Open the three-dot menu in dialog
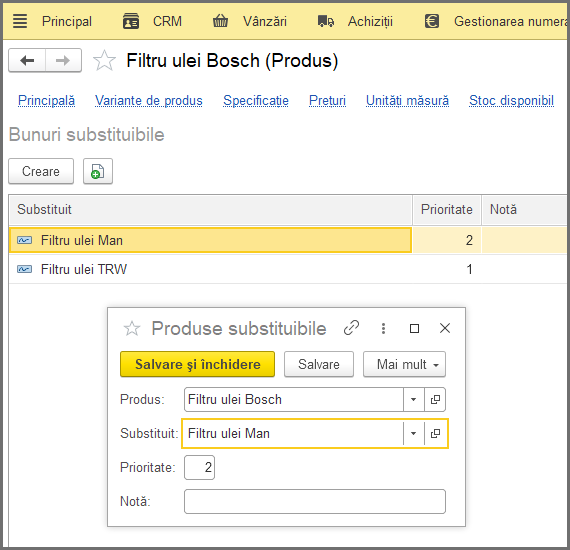The width and height of the screenshot is (570, 550). 383,328
